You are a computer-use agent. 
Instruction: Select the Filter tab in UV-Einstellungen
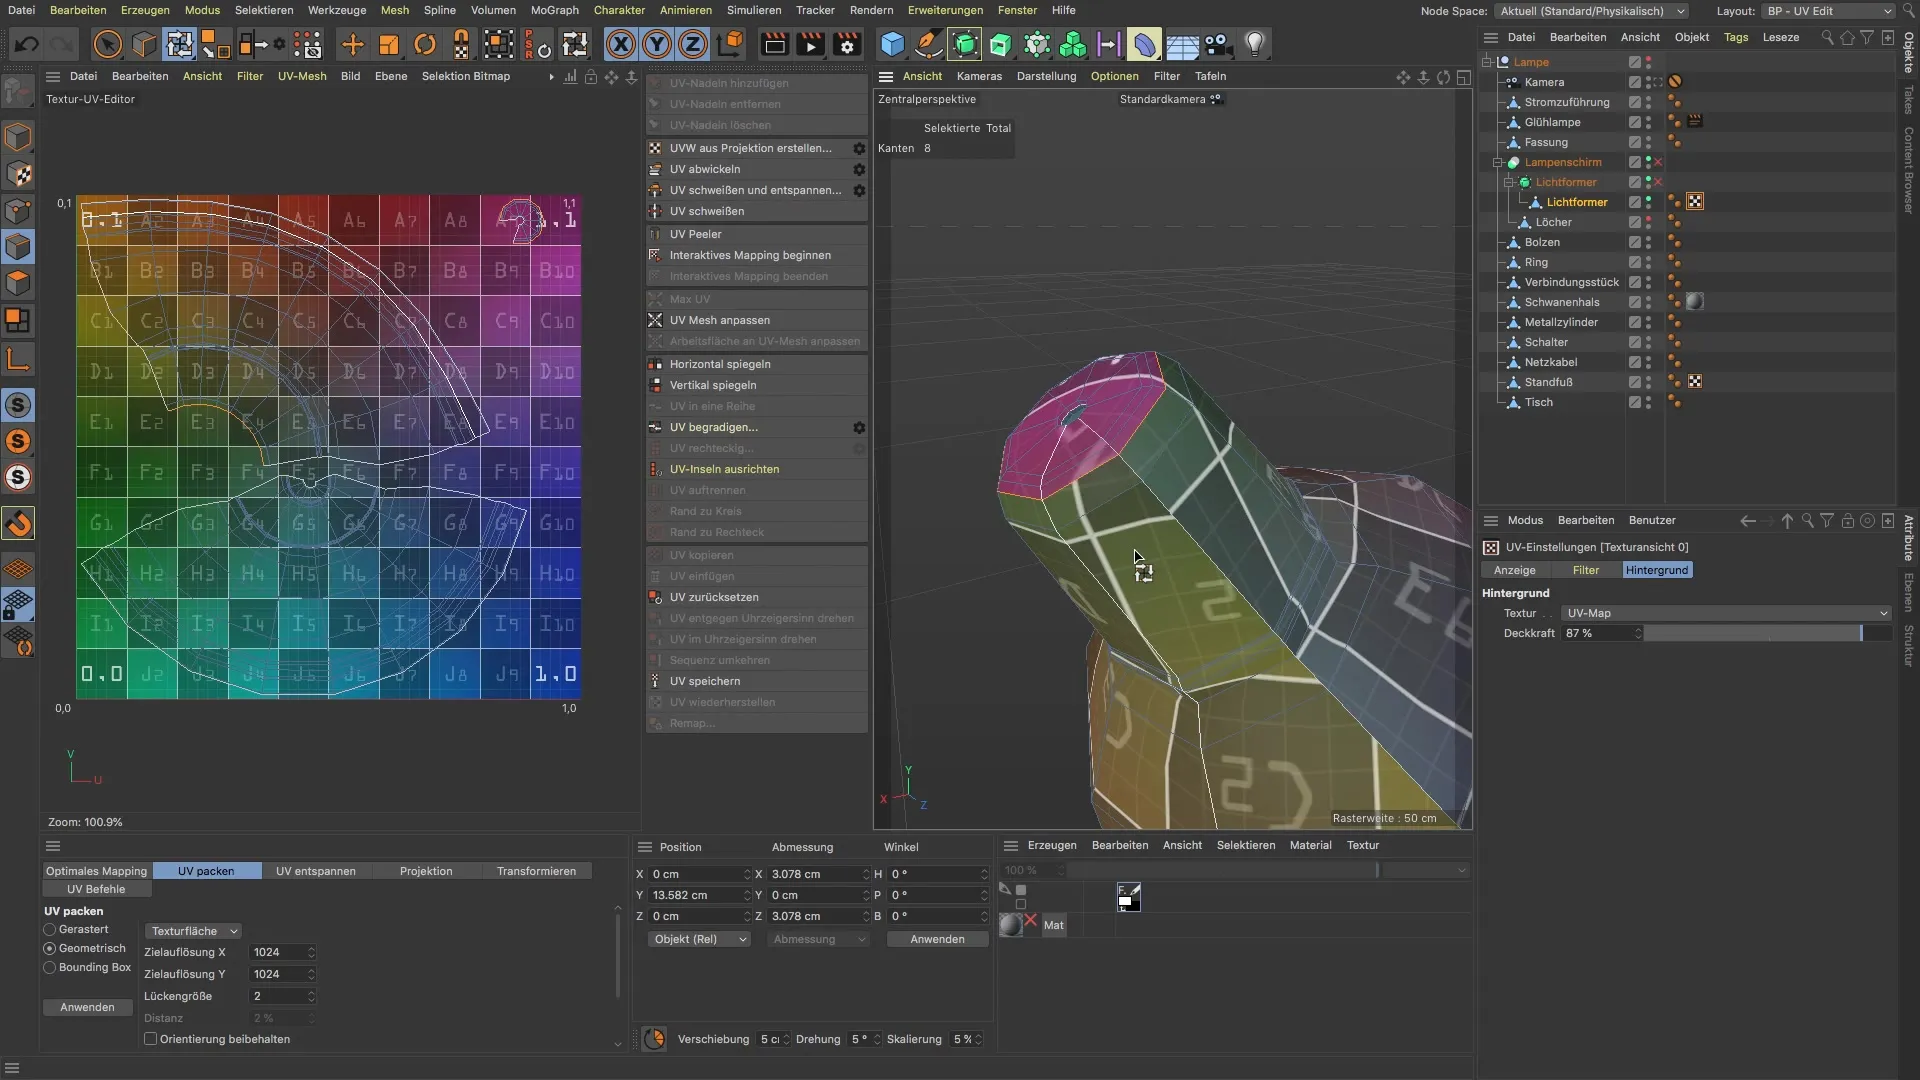[x=1586, y=570]
